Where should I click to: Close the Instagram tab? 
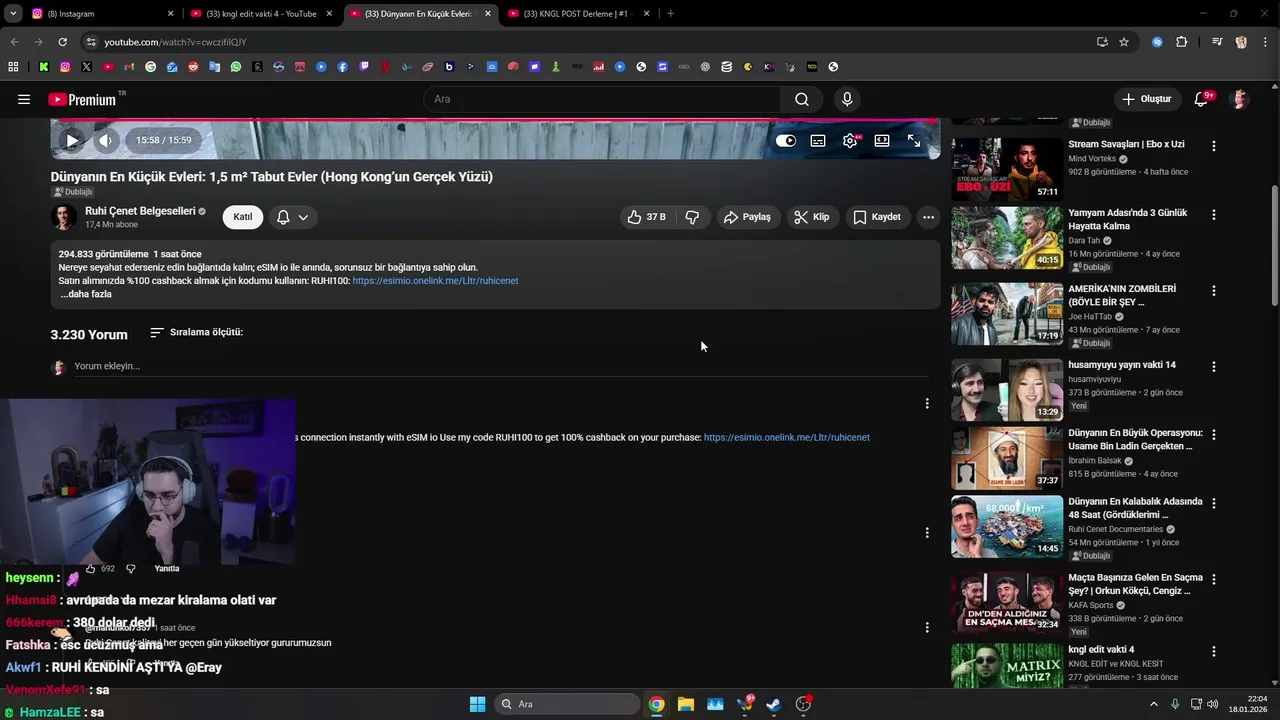pyautogui.click(x=170, y=14)
